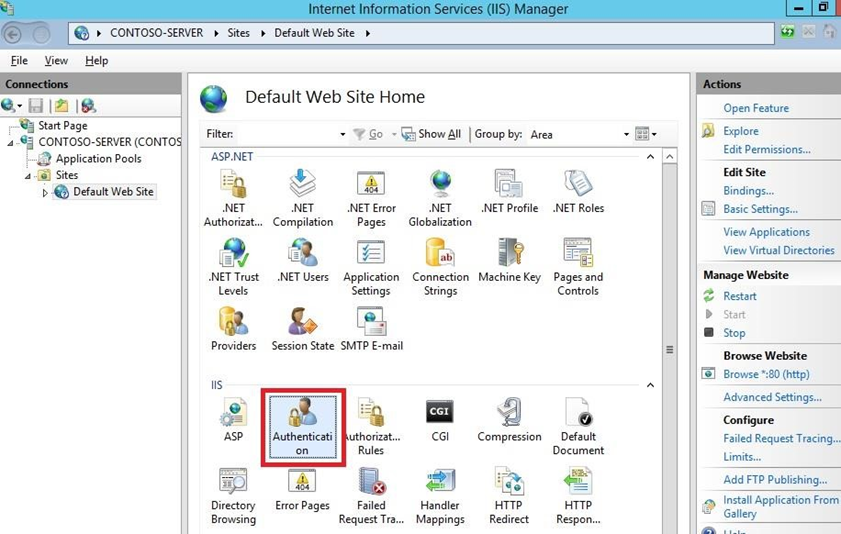841x534 pixels.
Task: Open the View menu
Action: 56,61
